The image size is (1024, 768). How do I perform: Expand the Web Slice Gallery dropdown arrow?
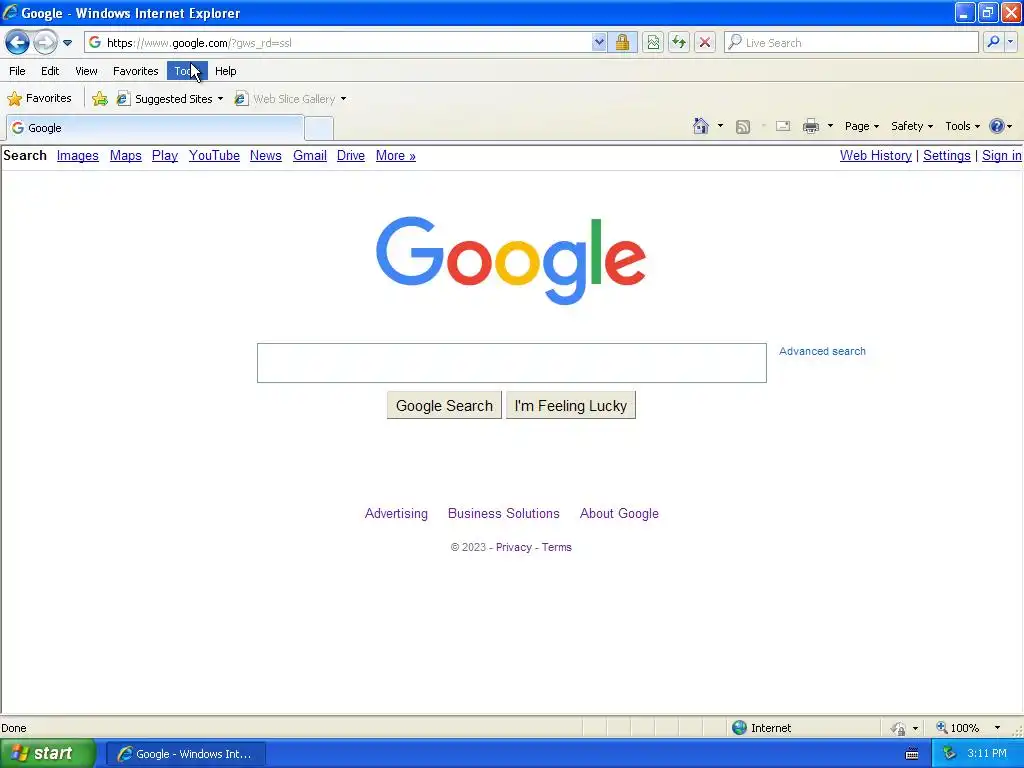[x=344, y=99]
